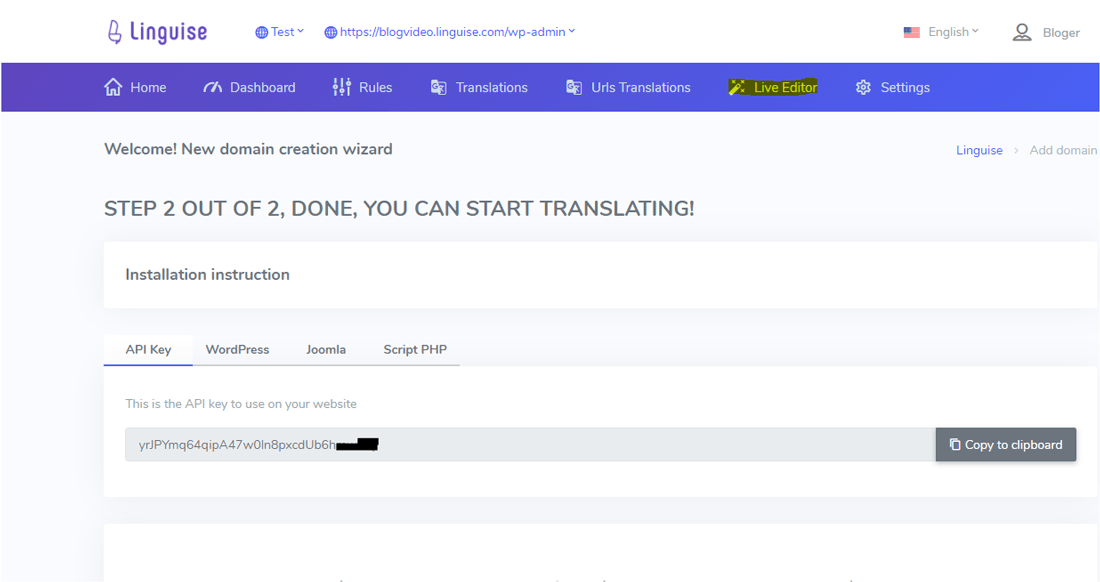Click the US flag icon
Image resolution: width=1100 pixels, height=582 pixels.
911,32
